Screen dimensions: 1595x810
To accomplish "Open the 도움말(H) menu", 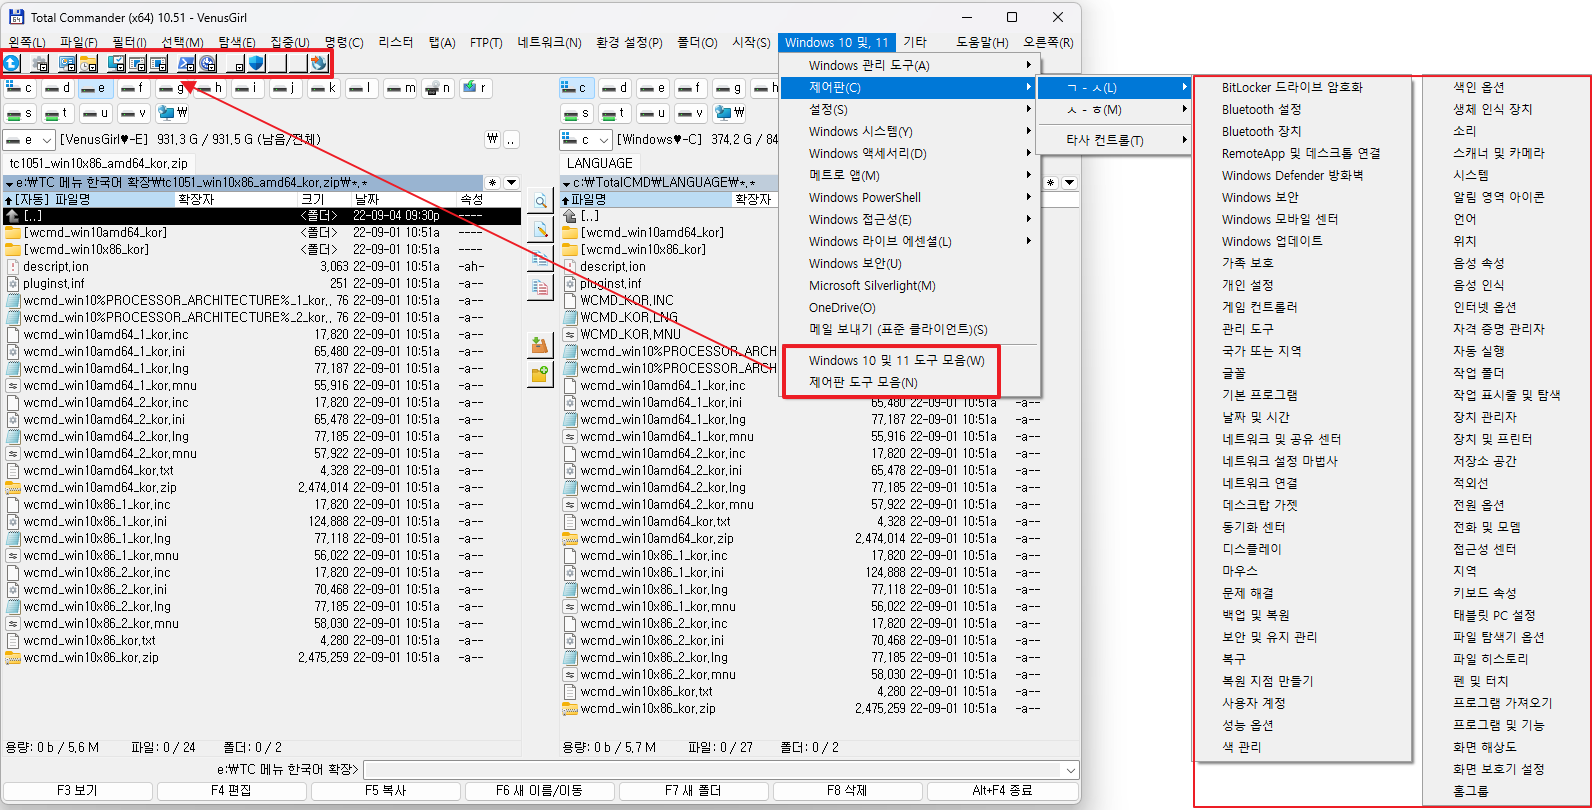I will tap(982, 42).
